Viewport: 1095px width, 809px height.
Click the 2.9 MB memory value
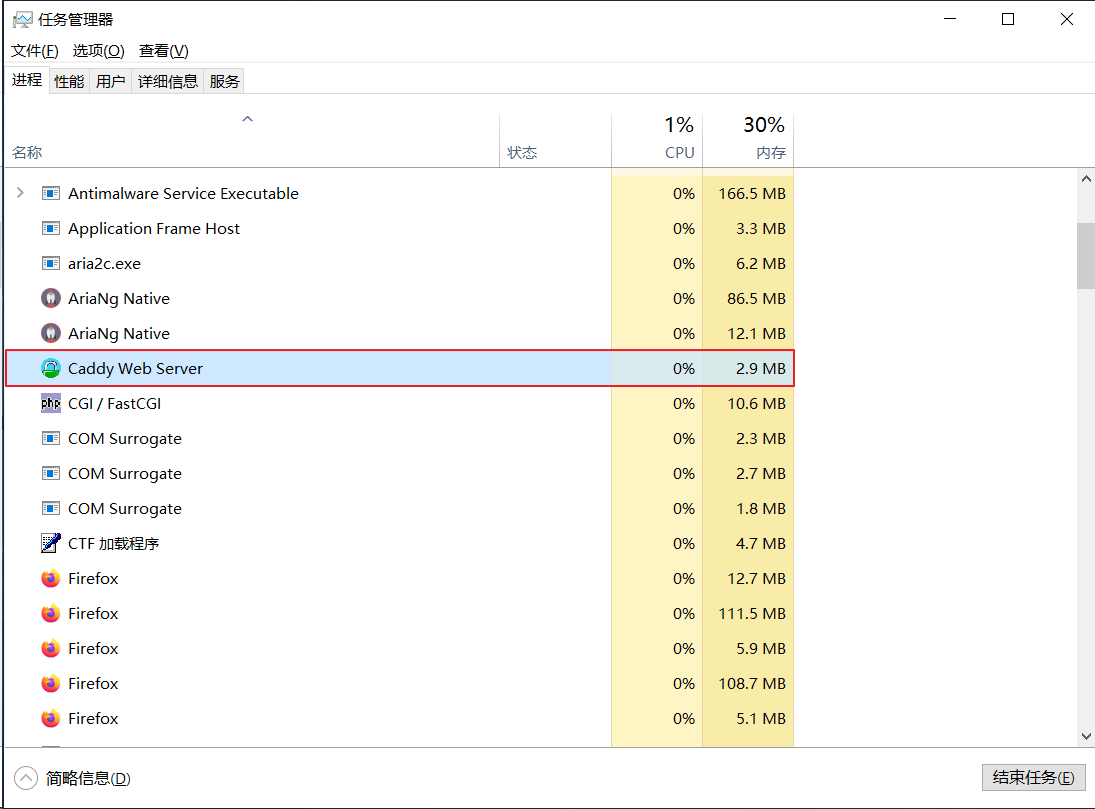point(760,368)
